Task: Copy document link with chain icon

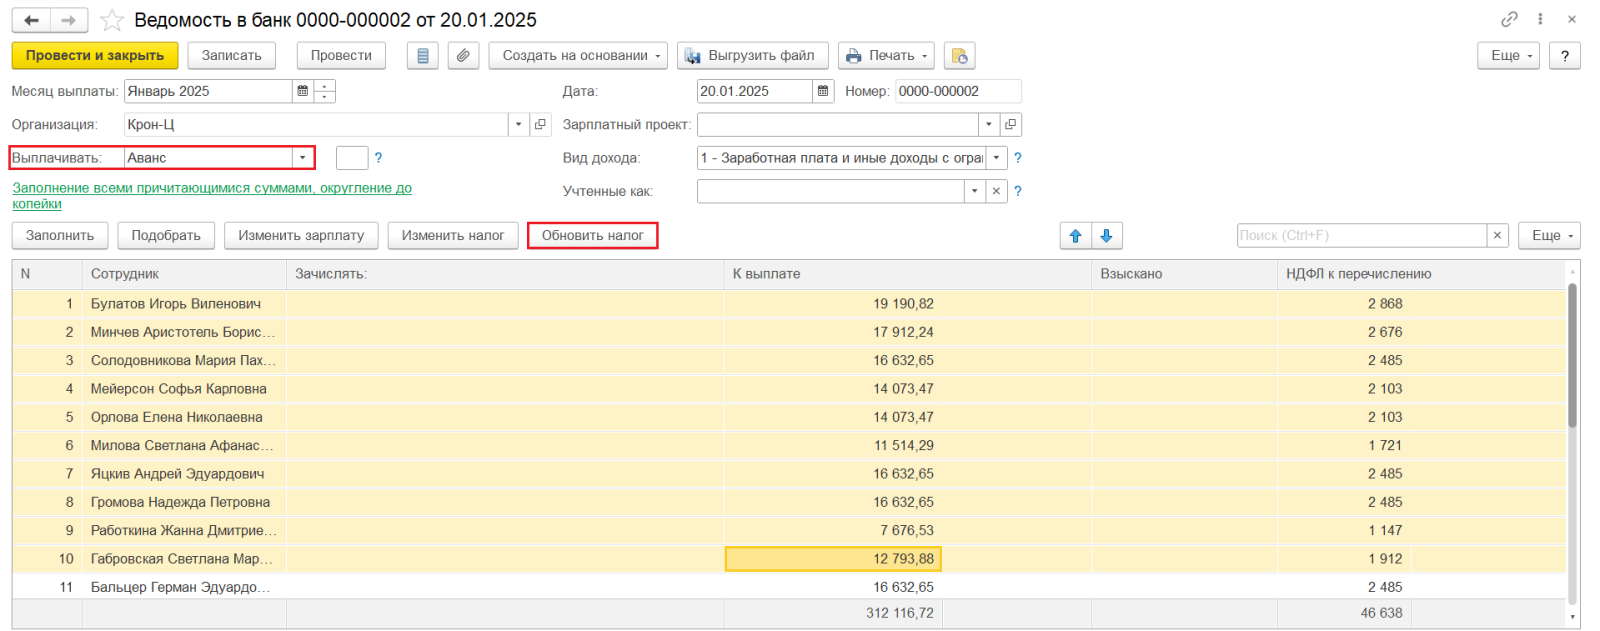Action: pos(1509,19)
